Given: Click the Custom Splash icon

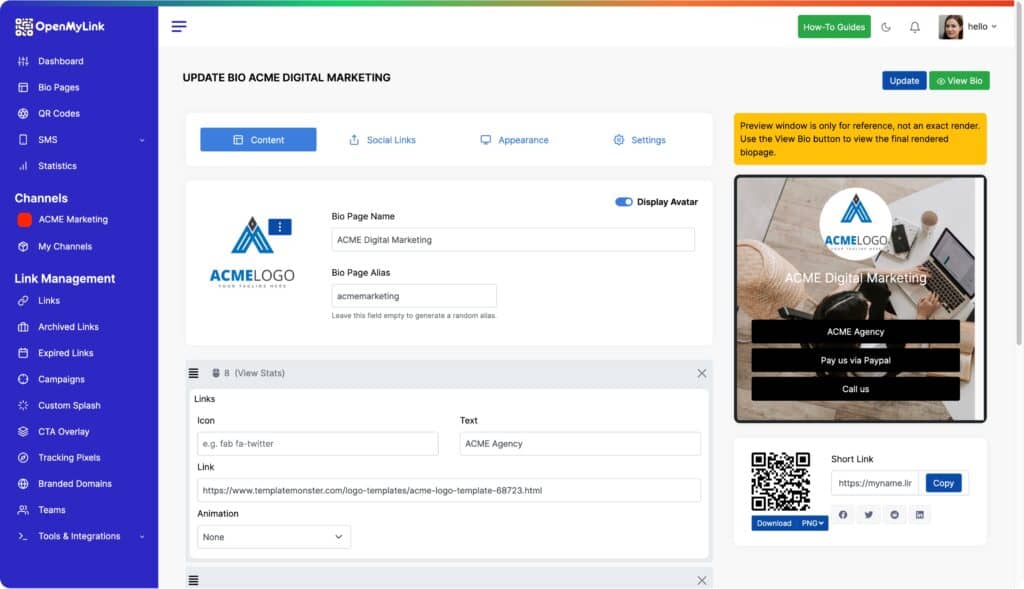Looking at the screenshot, I should [x=23, y=405].
